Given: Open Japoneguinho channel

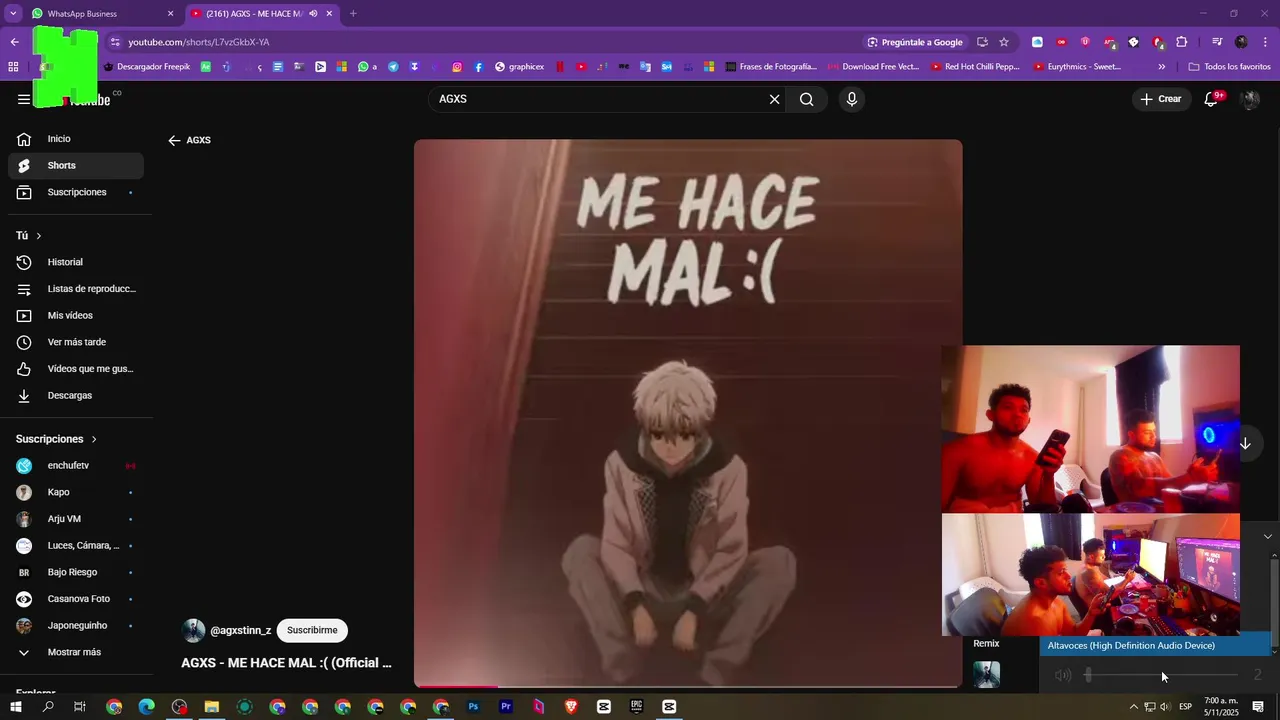Looking at the screenshot, I should coord(76,626).
